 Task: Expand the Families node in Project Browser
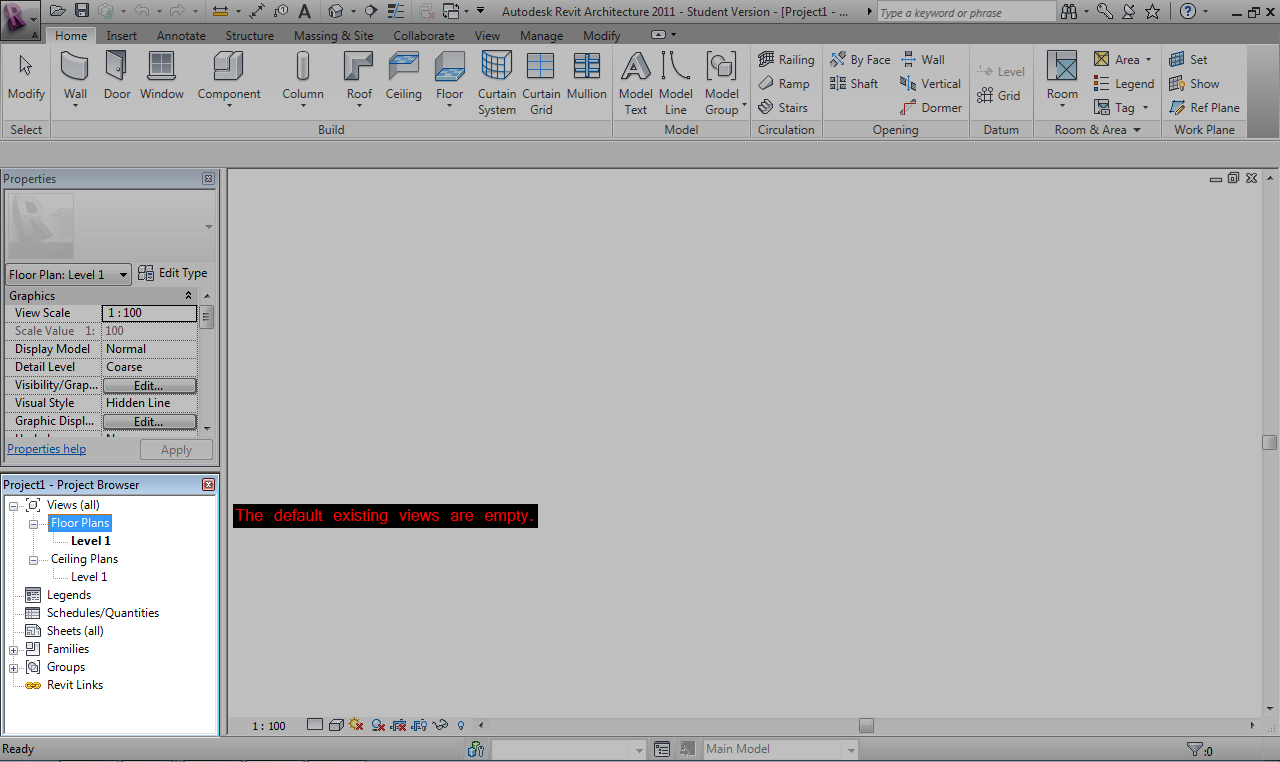pos(14,649)
